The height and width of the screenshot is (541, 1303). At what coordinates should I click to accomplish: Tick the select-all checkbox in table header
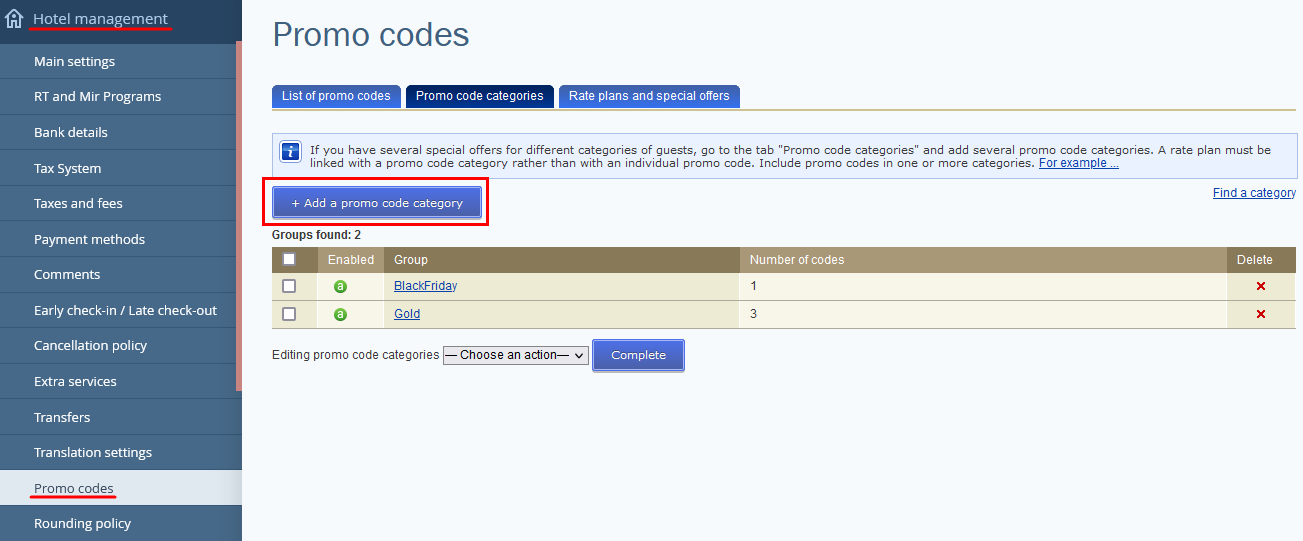coord(289,259)
